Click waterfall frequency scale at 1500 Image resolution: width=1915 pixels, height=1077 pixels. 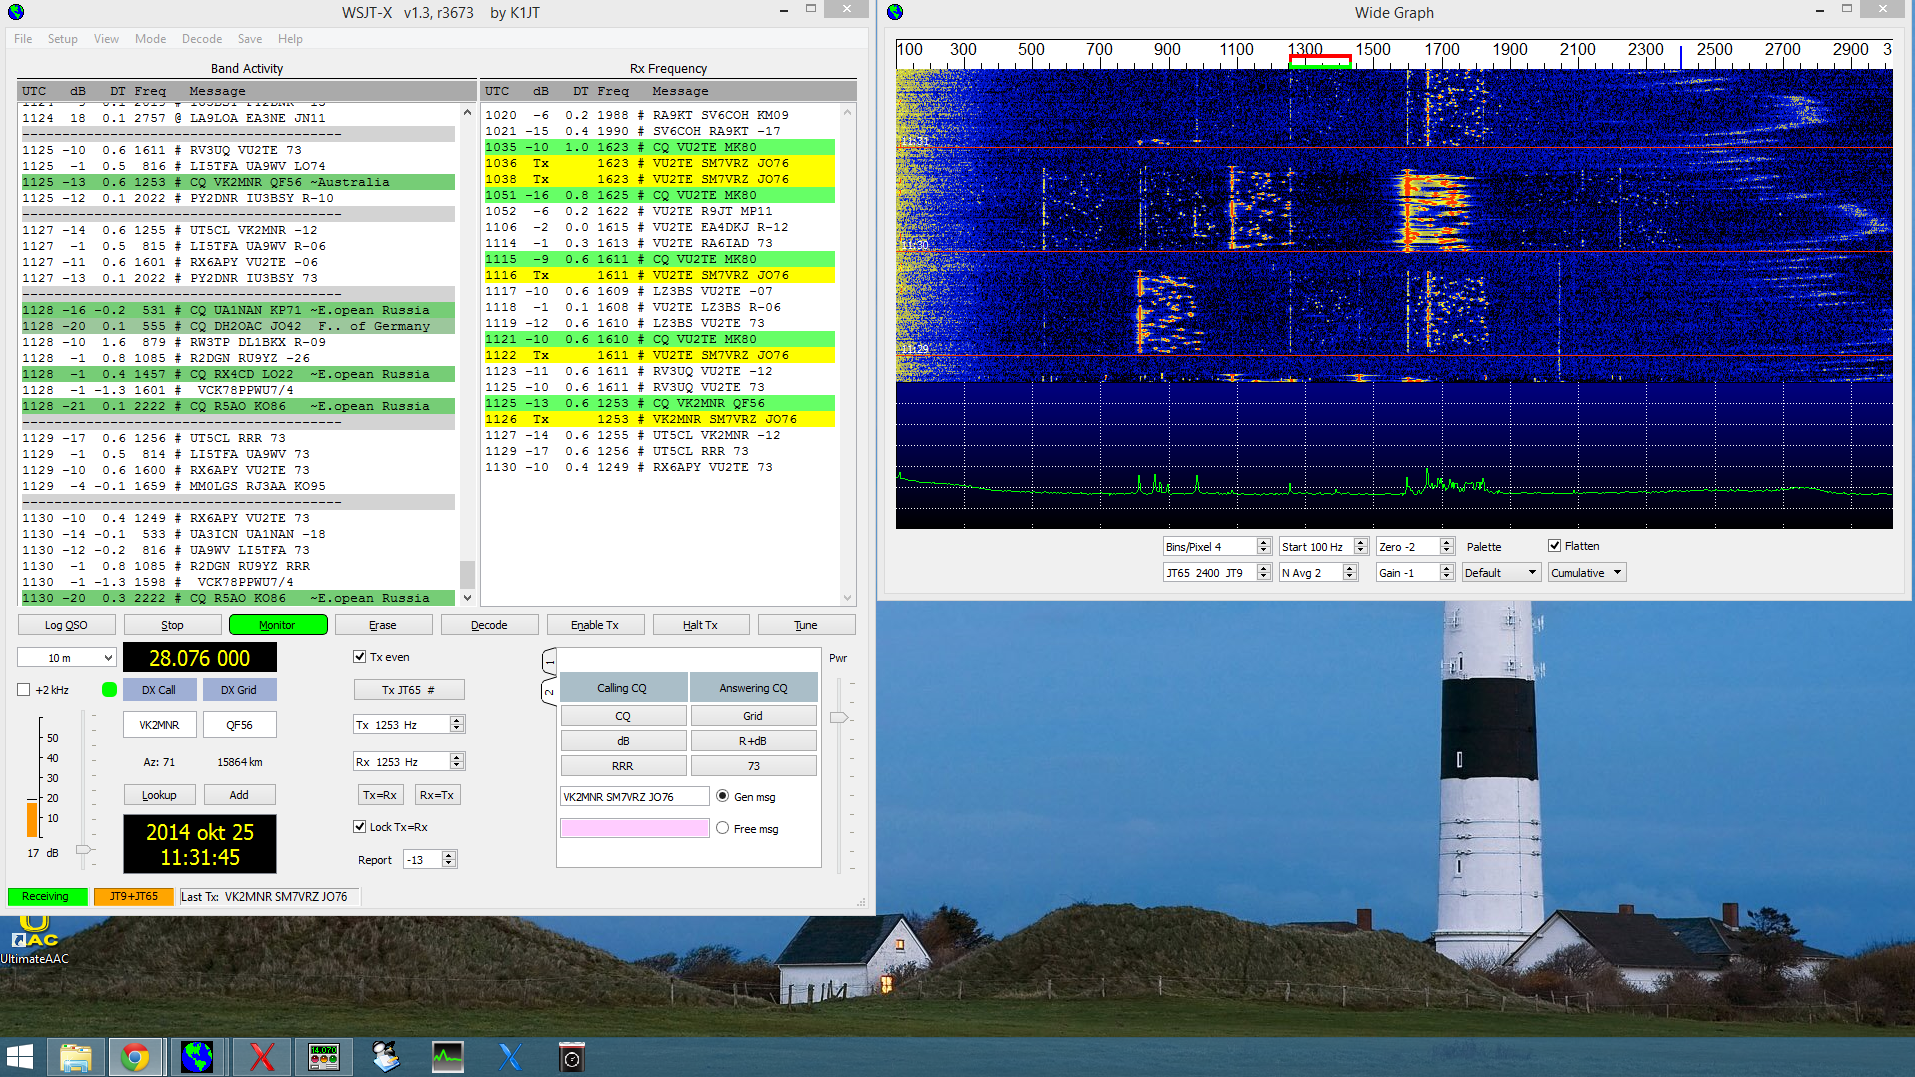(1372, 49)
